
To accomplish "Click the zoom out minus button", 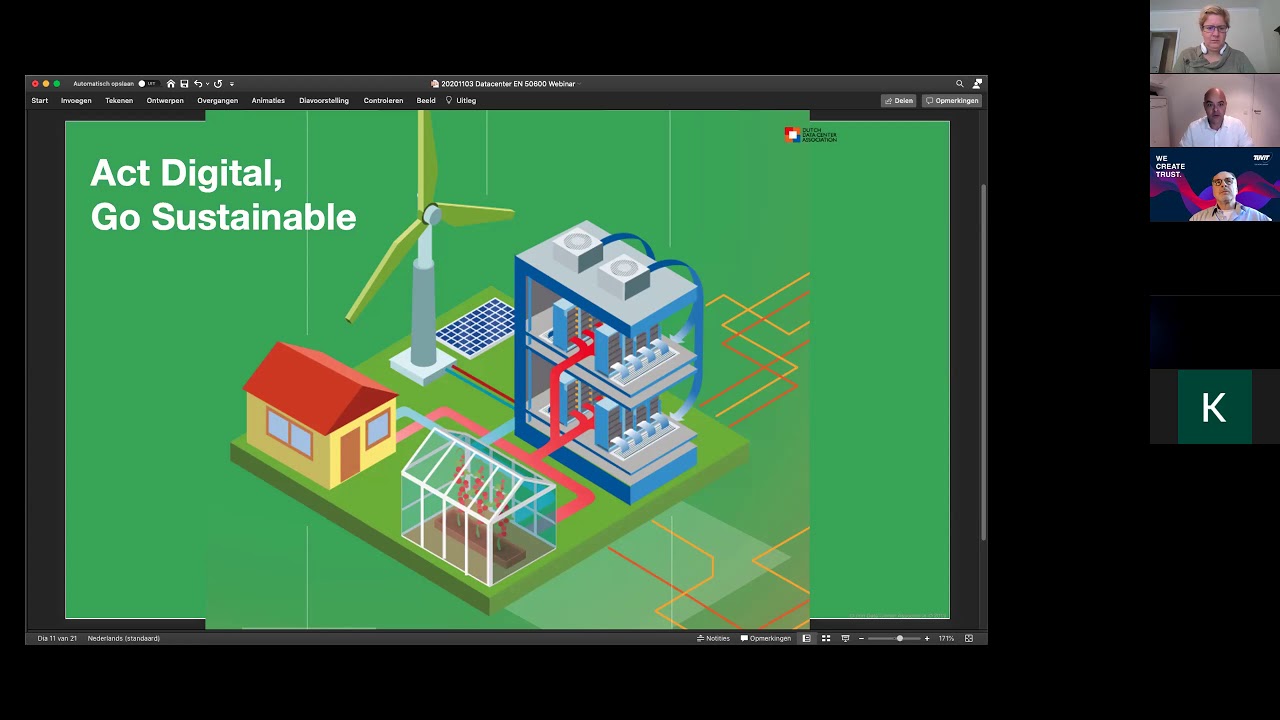I will click(861, 638).
